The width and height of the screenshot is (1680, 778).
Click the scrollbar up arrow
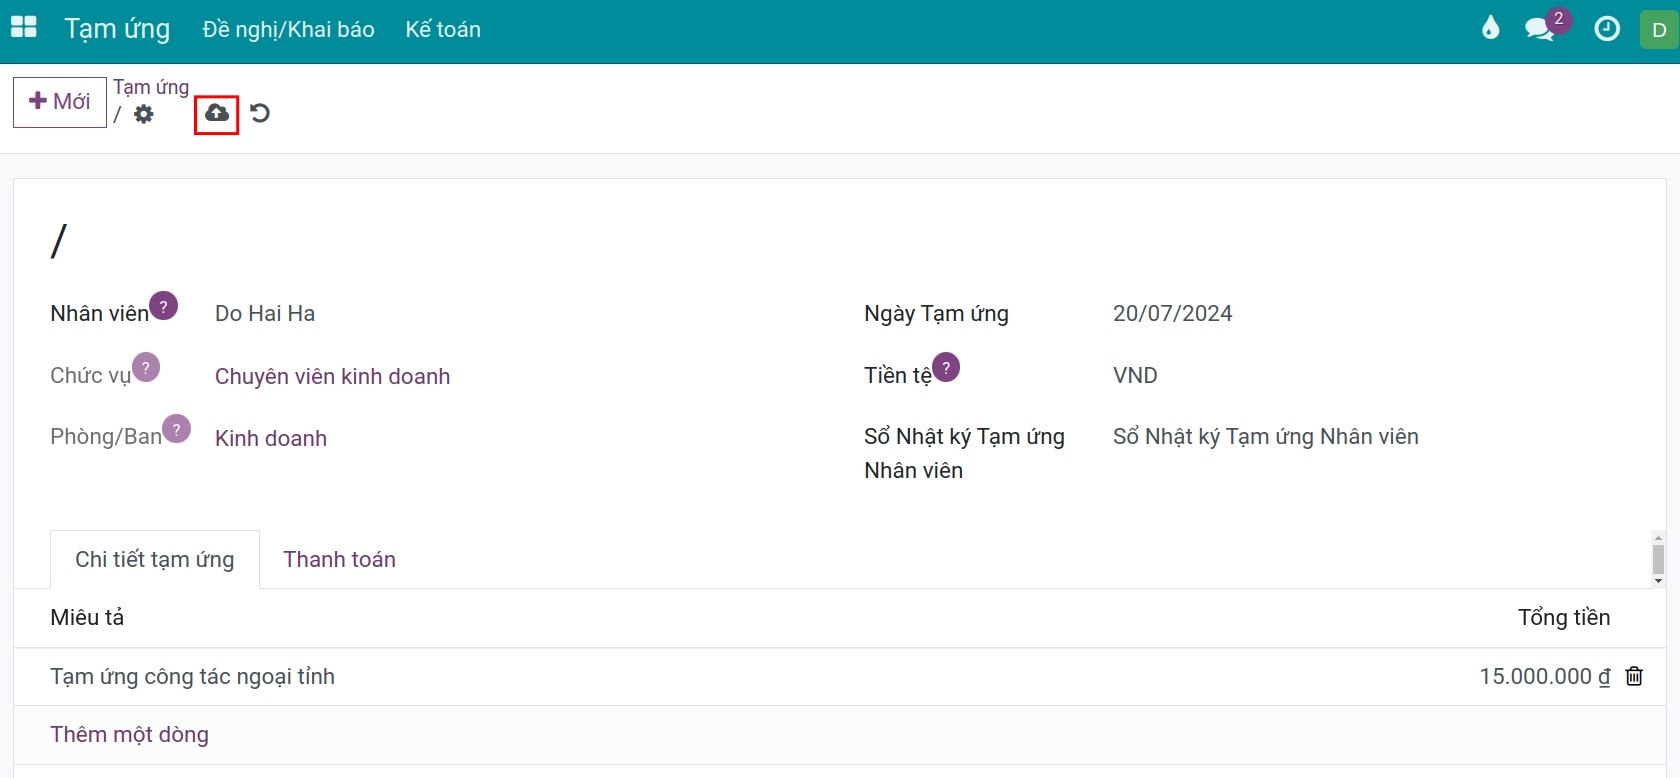coord(1658,538)
